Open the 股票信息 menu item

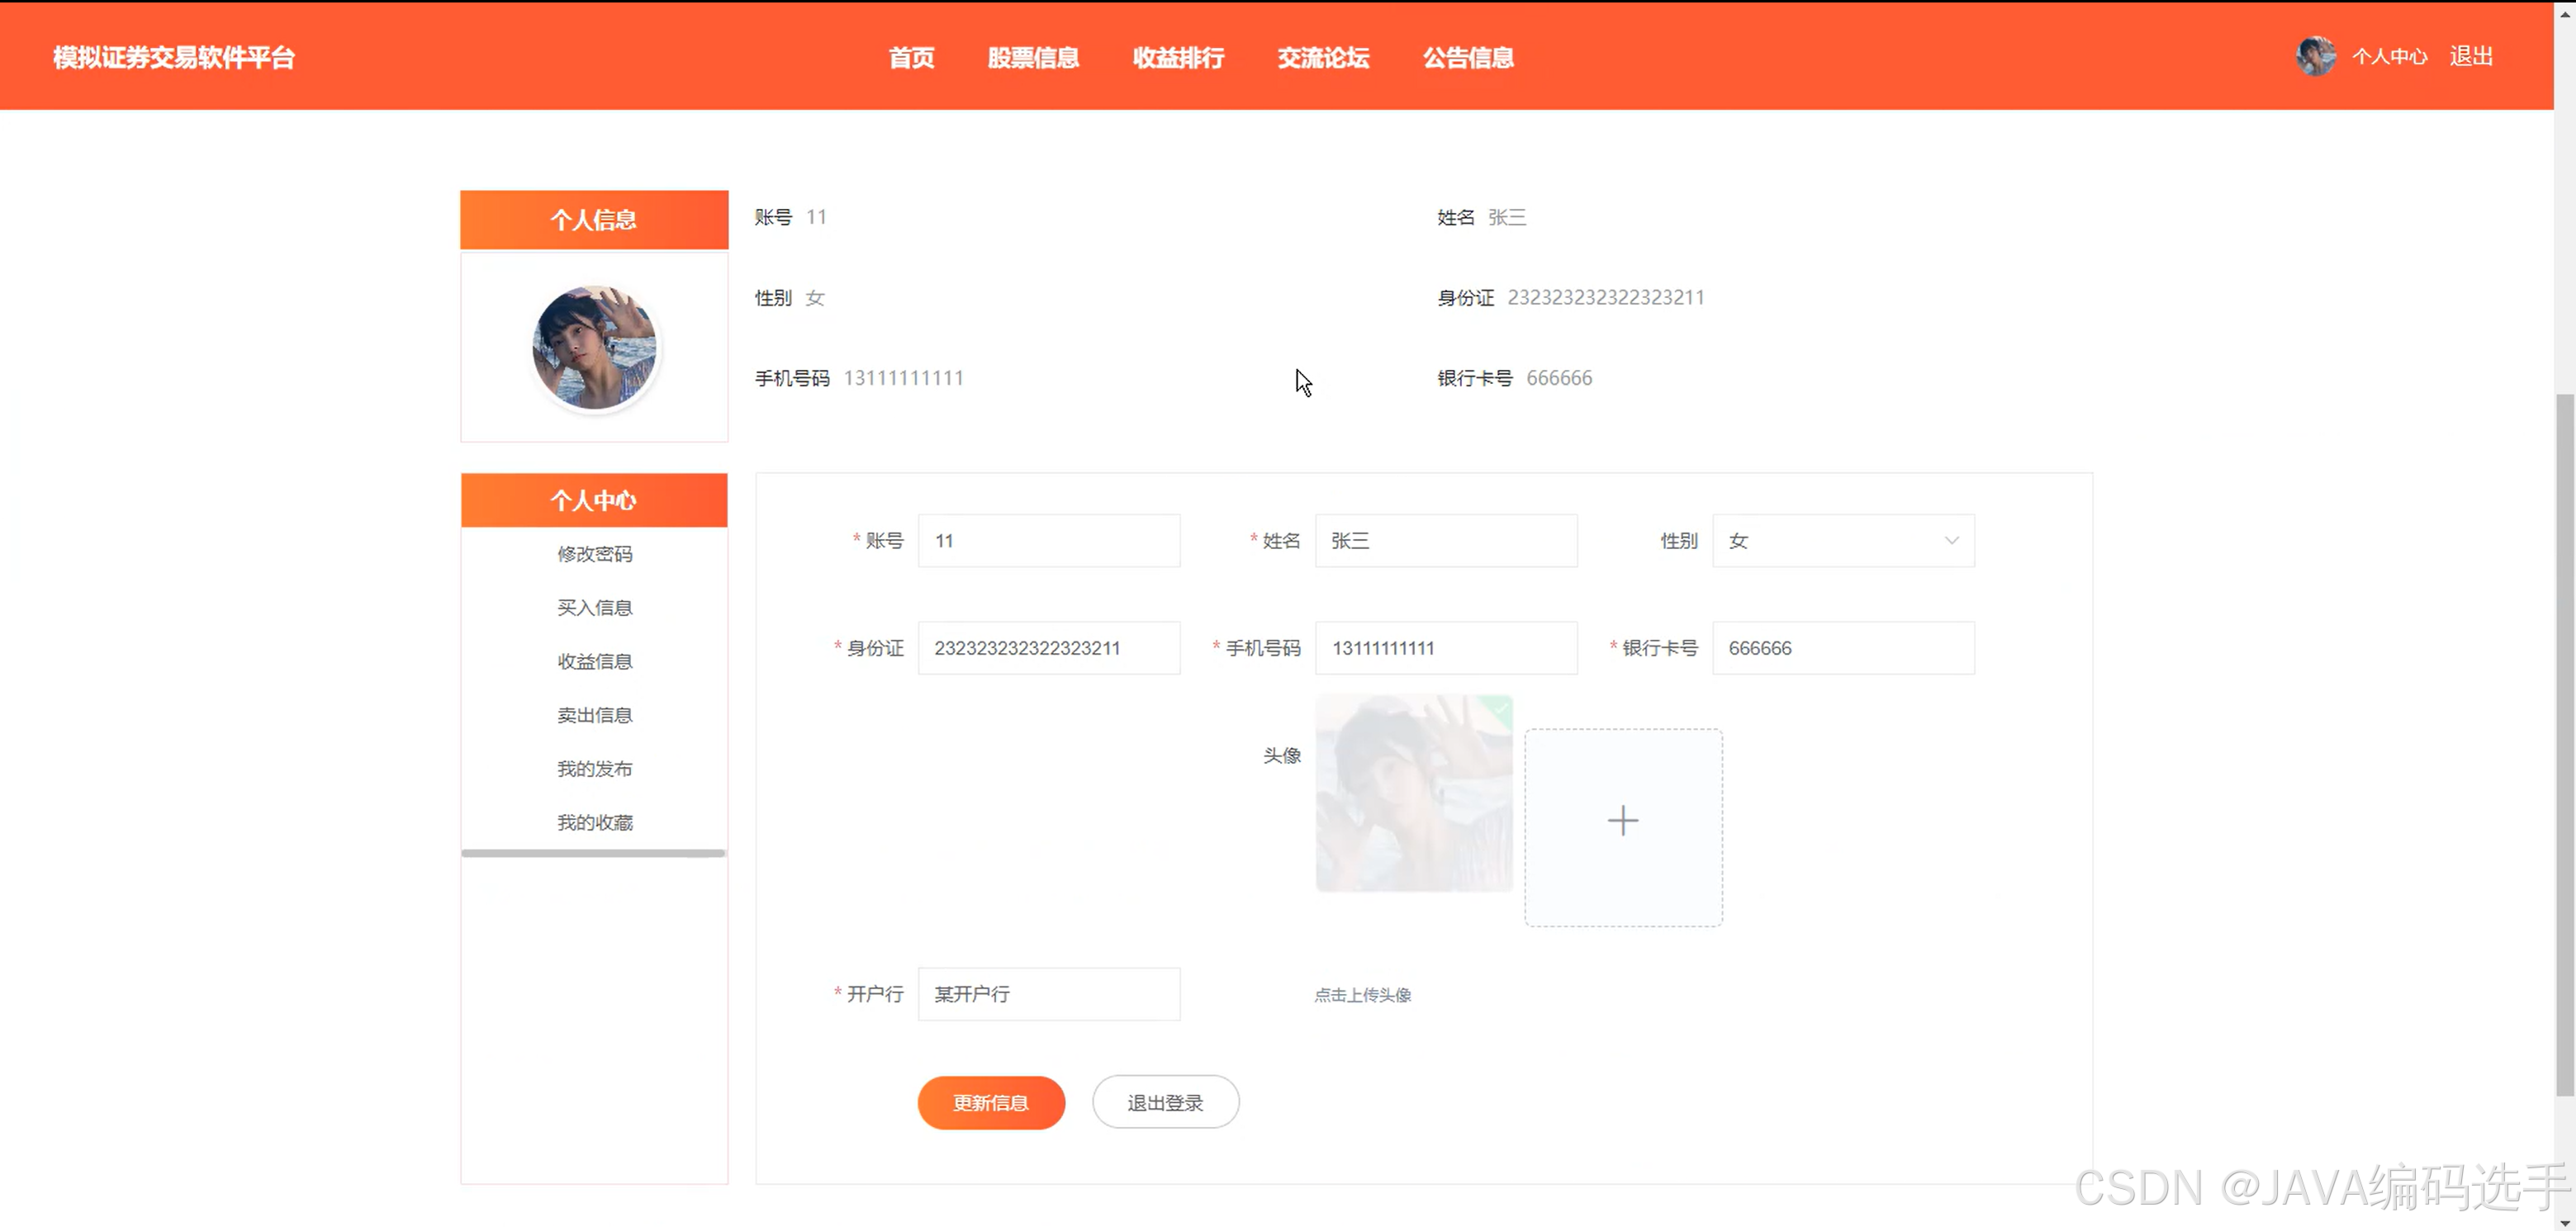1033,57
